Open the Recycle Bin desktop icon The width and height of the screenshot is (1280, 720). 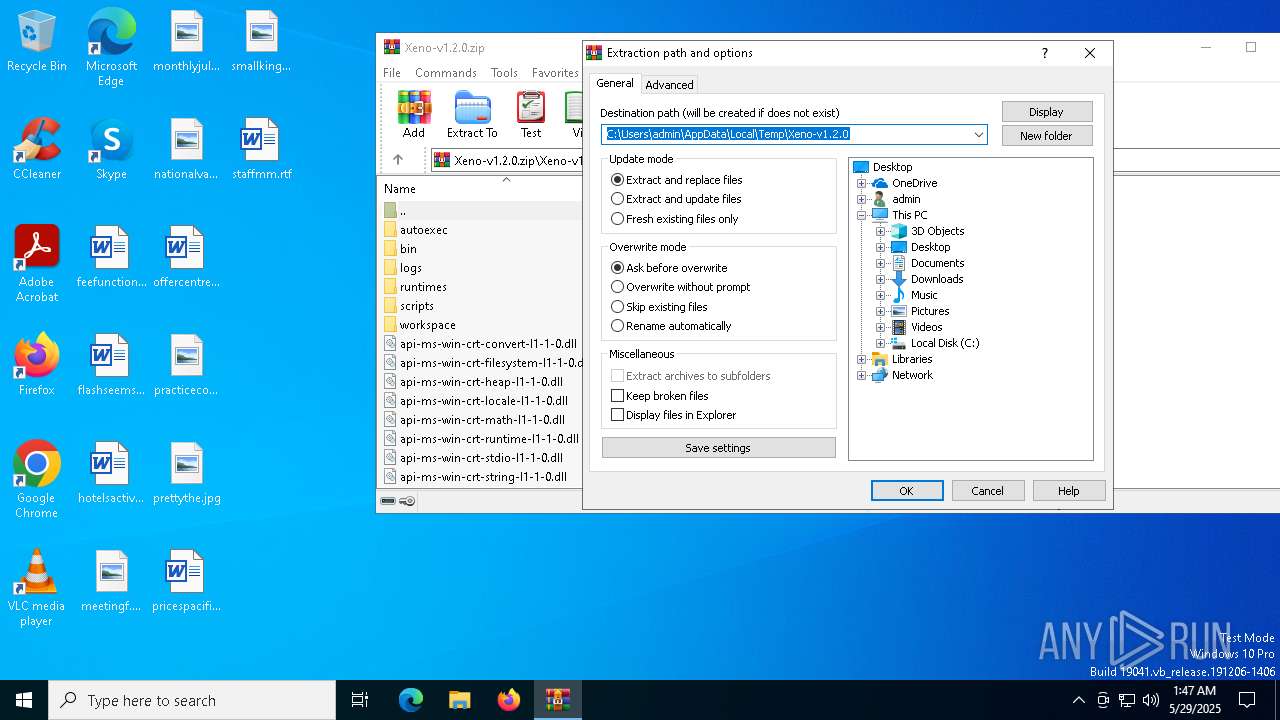(x=37, y=41)
